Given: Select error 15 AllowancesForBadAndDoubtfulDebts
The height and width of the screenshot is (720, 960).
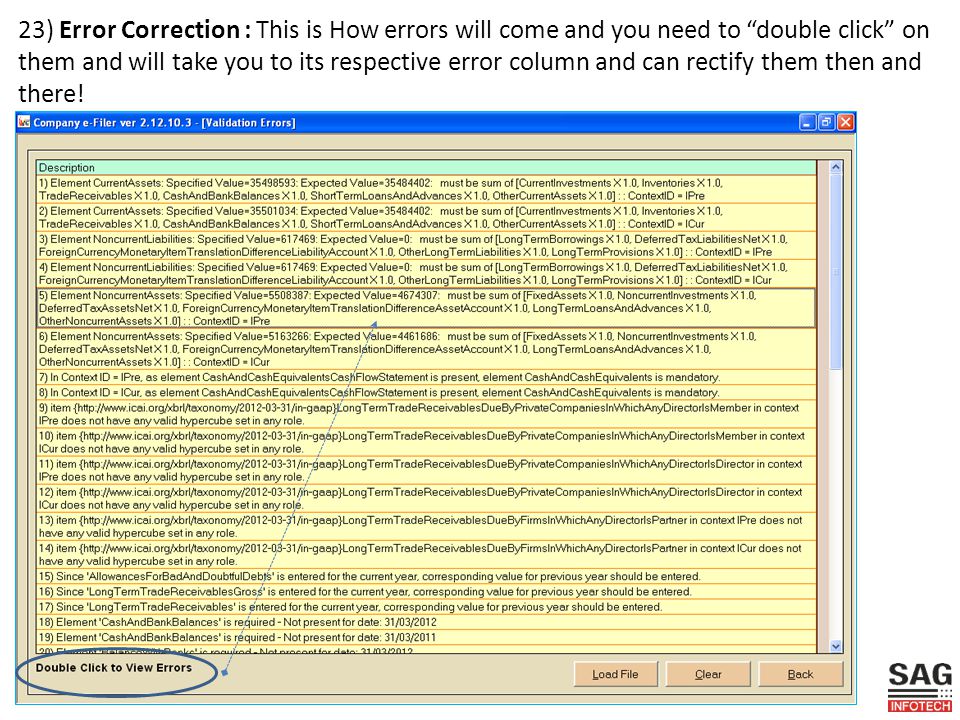Looking at the screenshot, I should coord(426,576).
